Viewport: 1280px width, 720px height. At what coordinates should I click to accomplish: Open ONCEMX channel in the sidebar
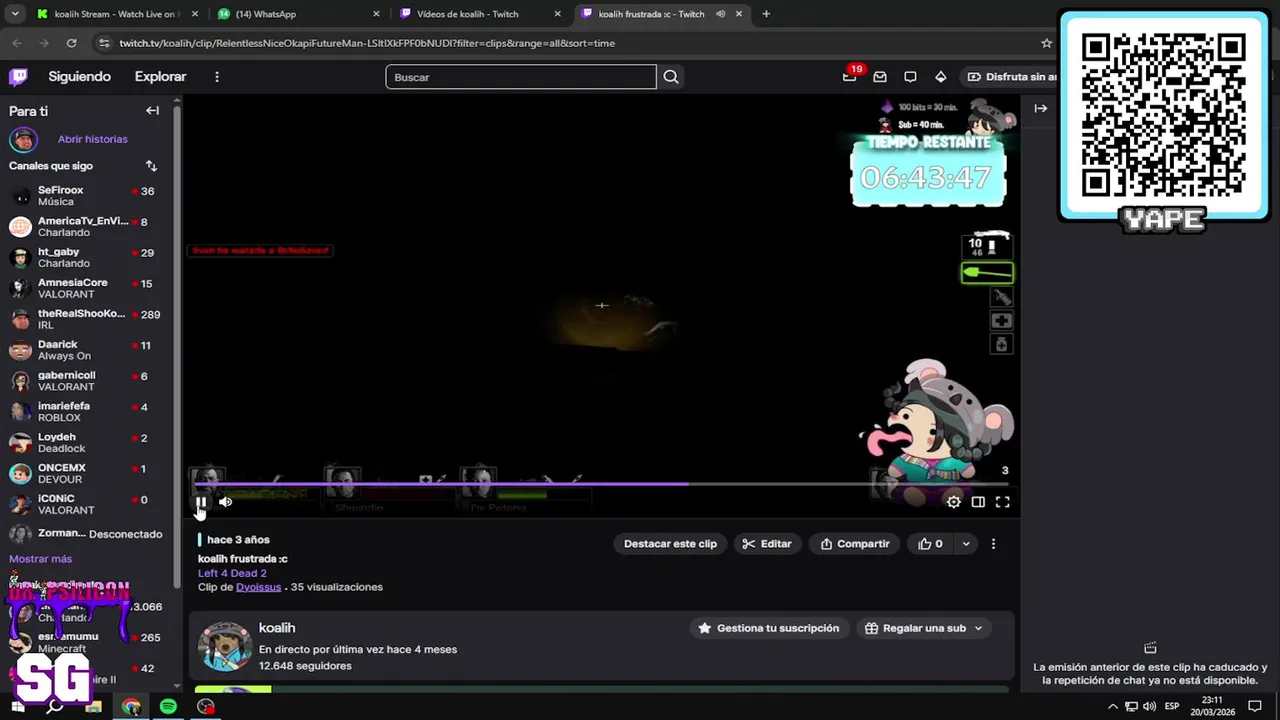[x=88, y=474]
